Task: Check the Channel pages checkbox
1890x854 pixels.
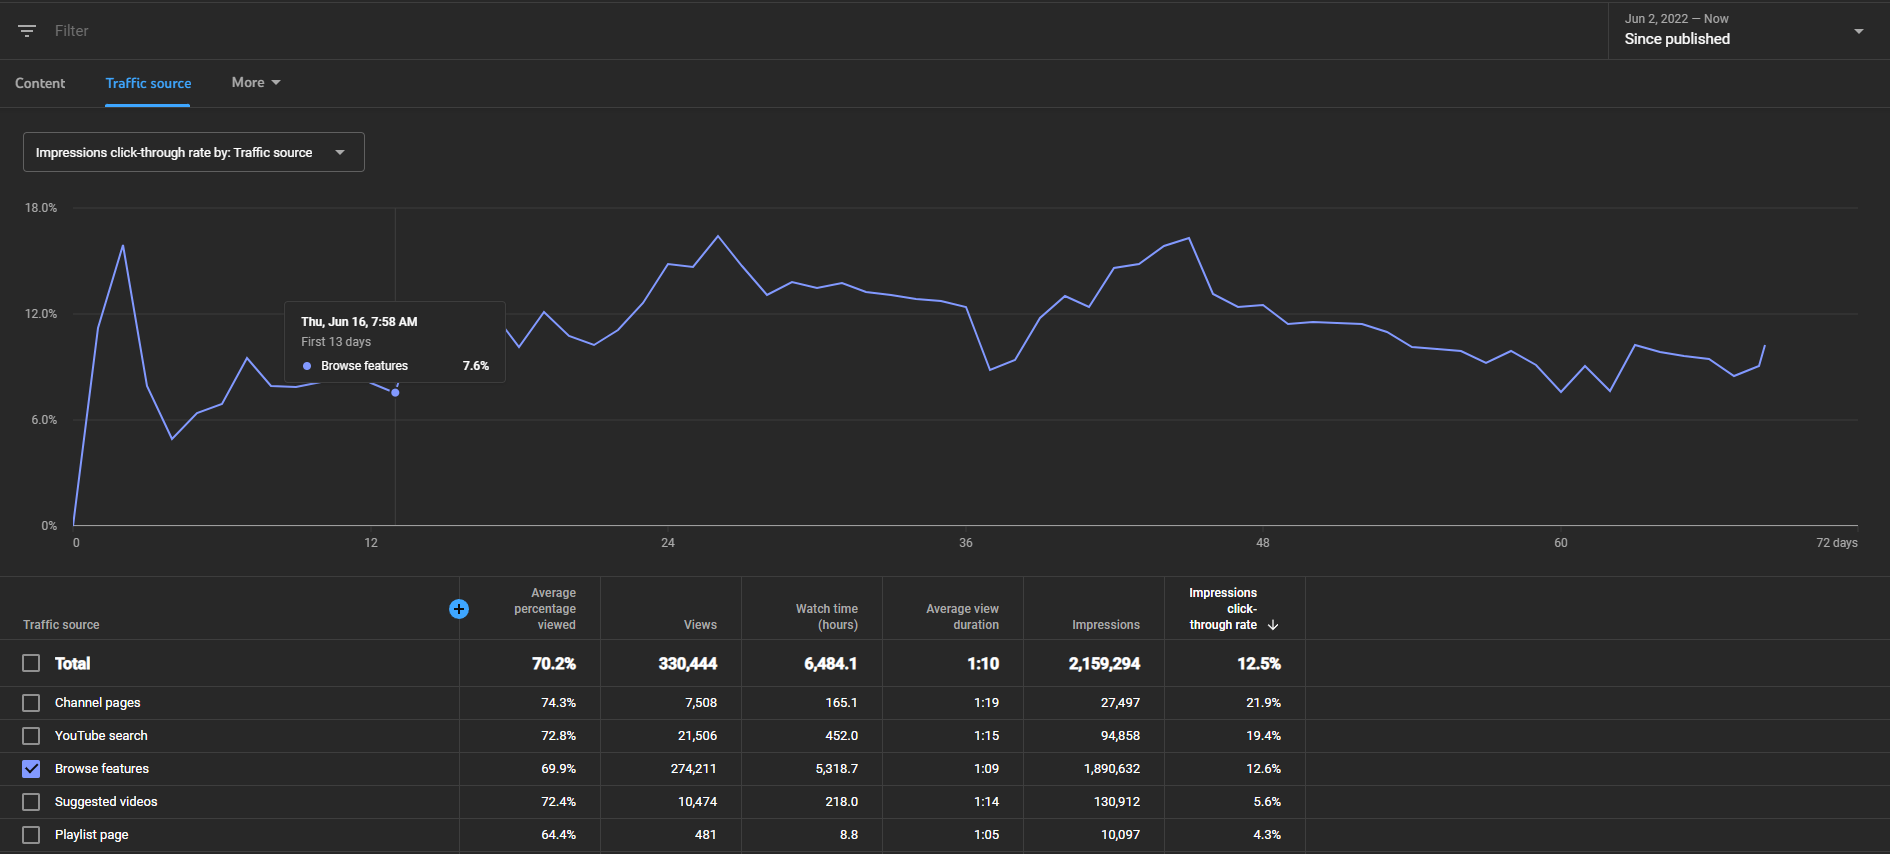Action: [x=31, y=703]
